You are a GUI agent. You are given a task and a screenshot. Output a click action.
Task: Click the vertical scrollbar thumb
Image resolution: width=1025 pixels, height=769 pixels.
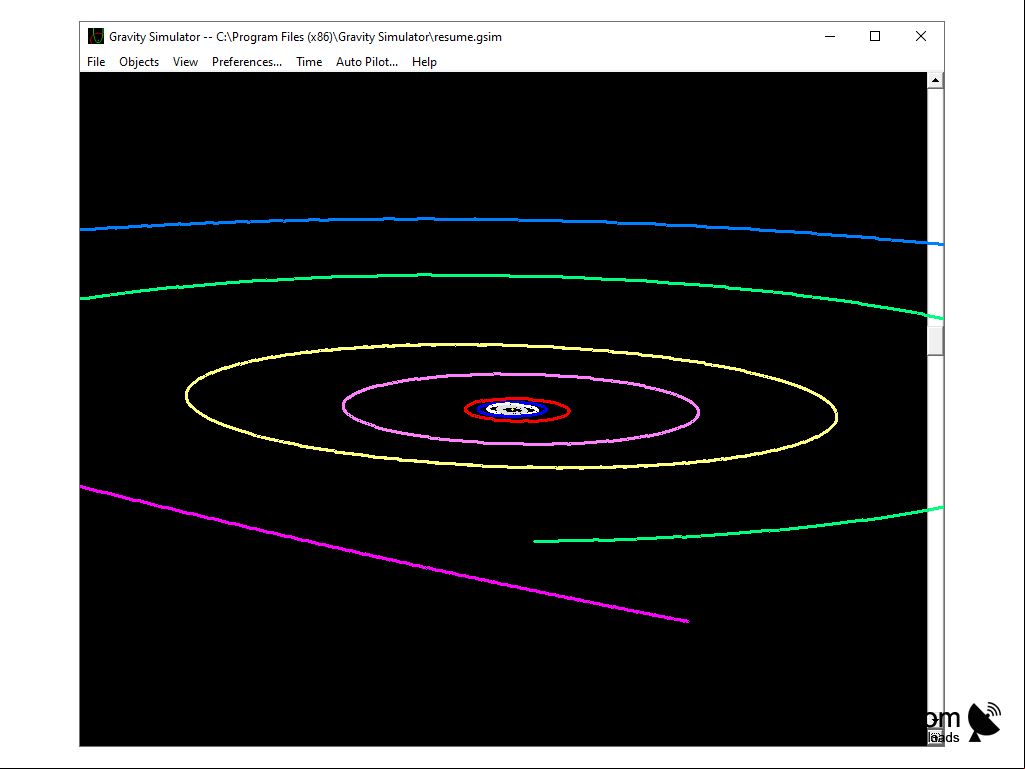click(x=935, y=340)
